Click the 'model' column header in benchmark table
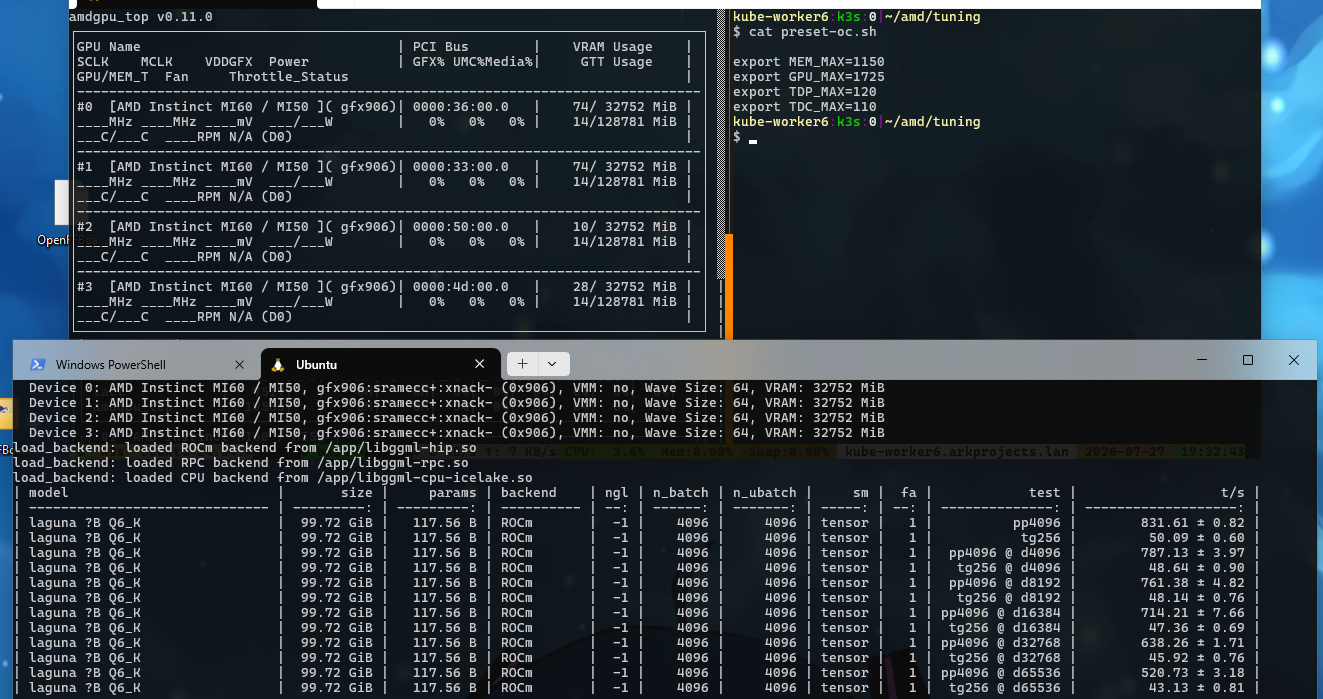The image size is (1323, 699). (49, 493)
